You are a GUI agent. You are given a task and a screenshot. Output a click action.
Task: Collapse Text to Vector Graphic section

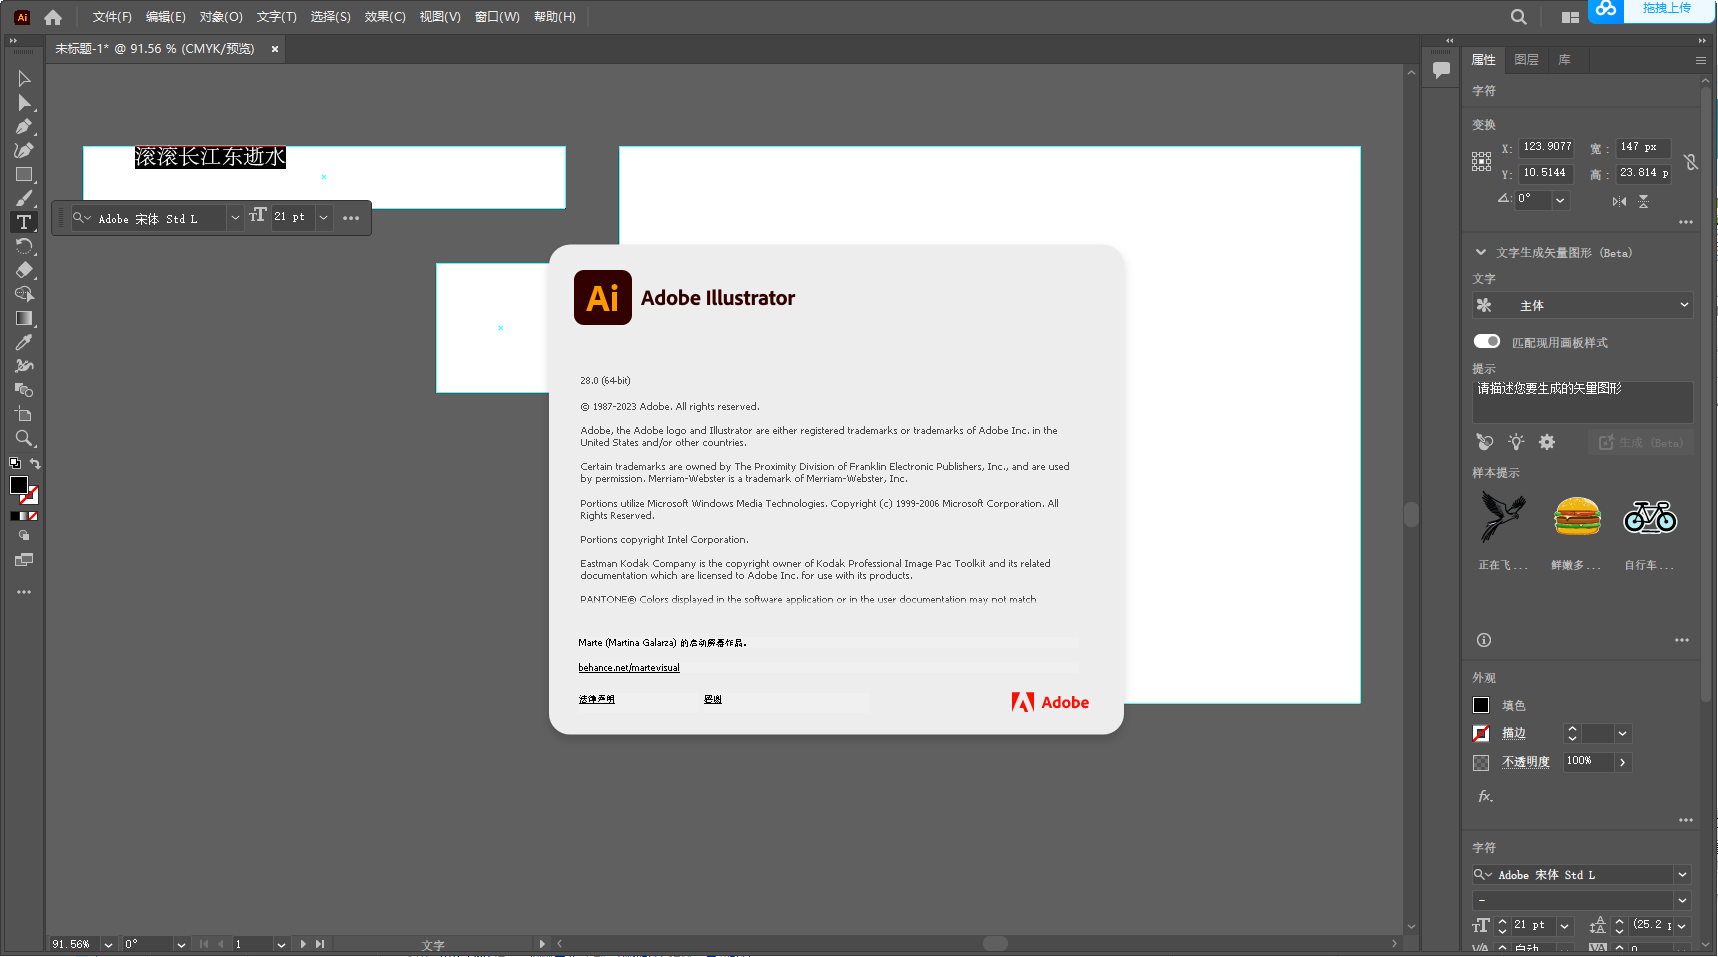pos(1481,252)
